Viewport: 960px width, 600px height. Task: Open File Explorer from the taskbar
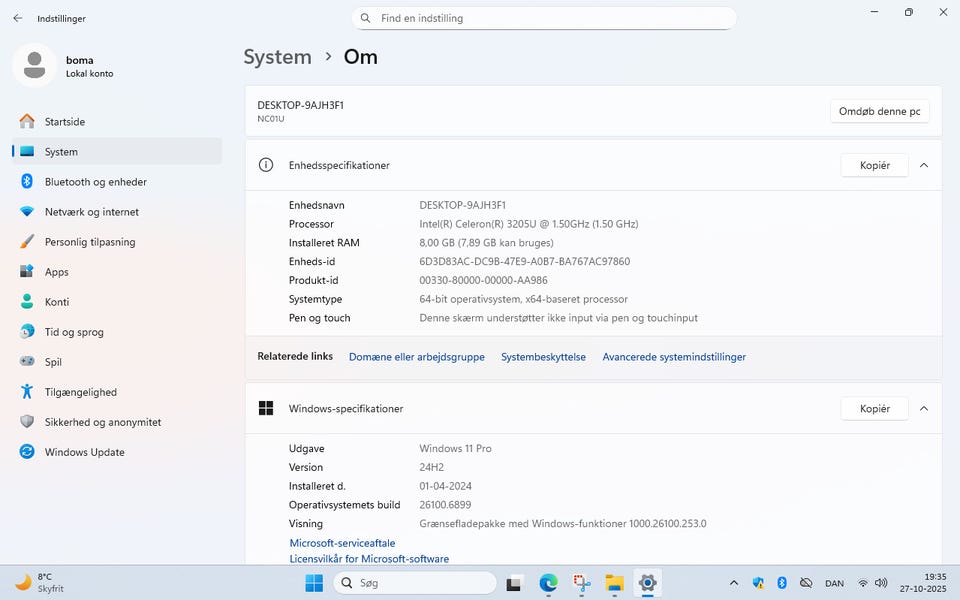(614, 583)
